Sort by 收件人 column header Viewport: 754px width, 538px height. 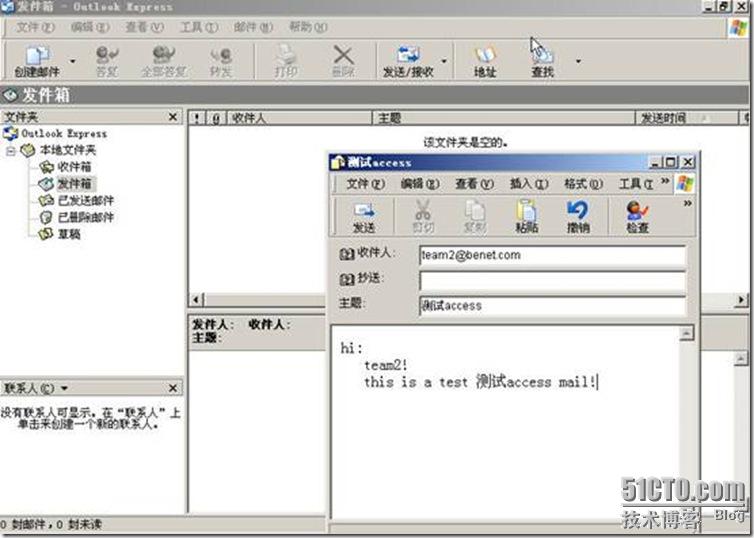click(299, 118)
